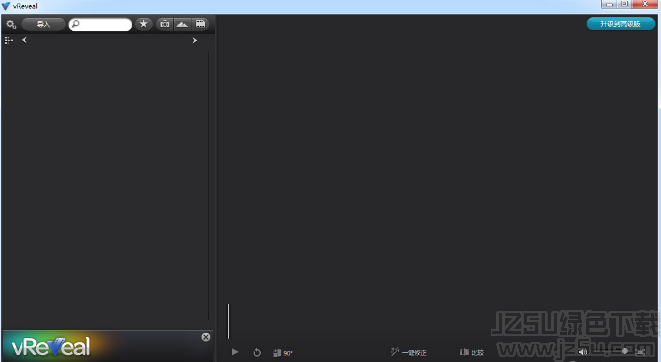The image size is (661, 362).
Task: Click the 比较 compare button
Action: [471, 352]
